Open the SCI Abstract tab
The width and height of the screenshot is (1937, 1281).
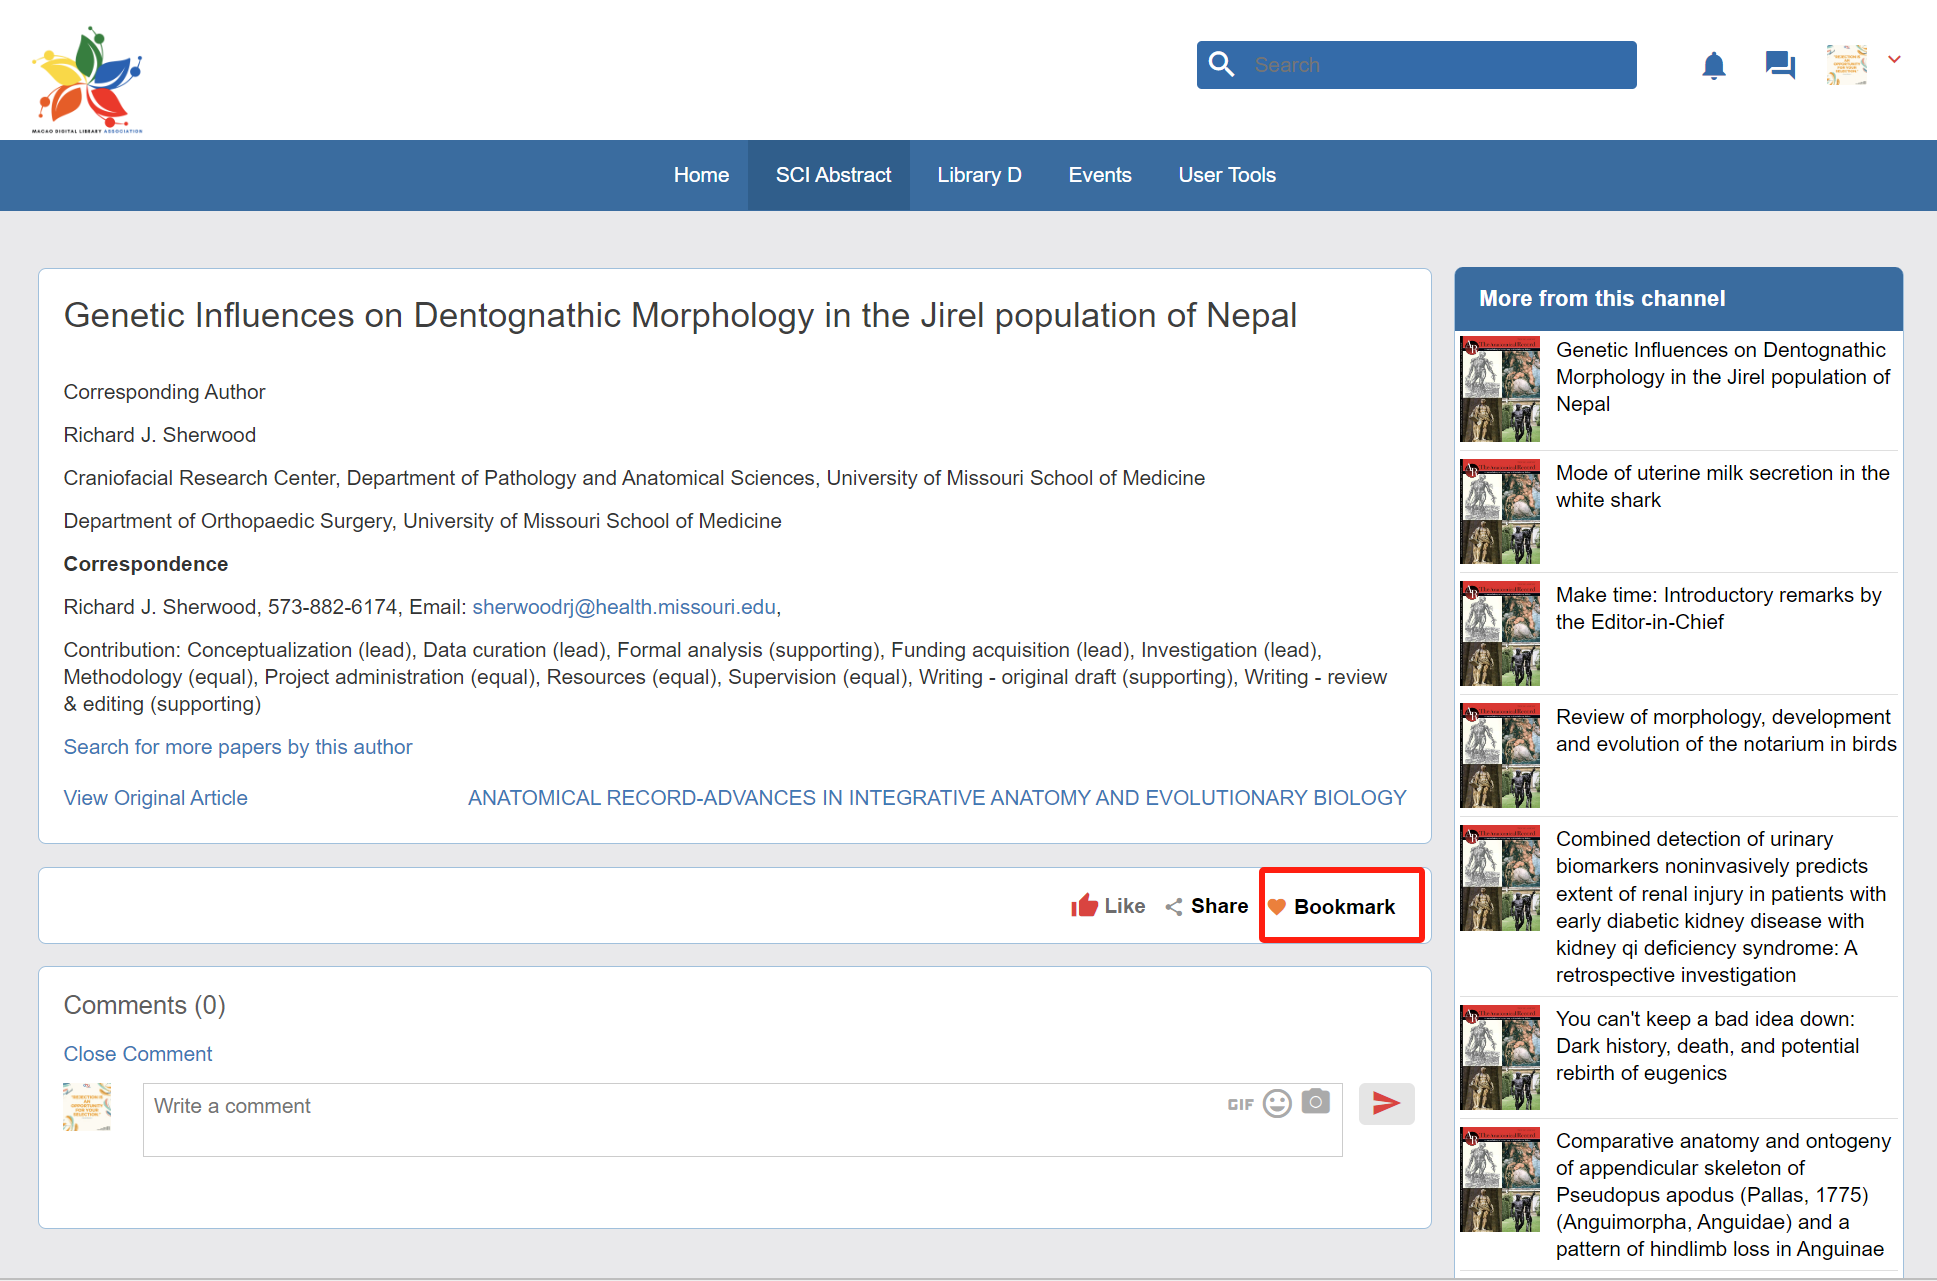[833, 175]
